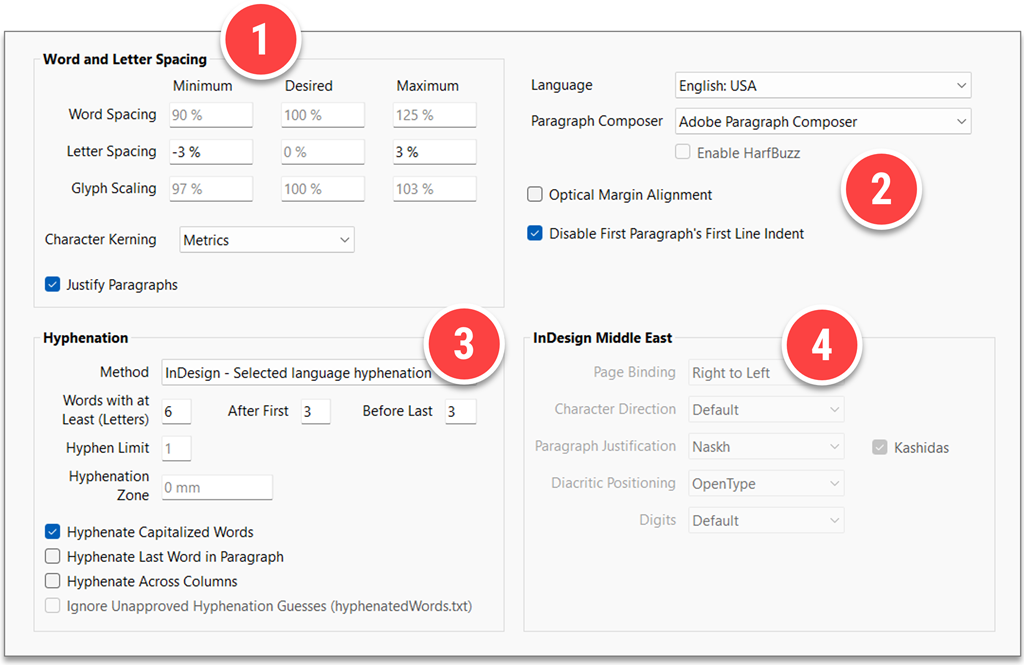Open the Language dropdown showing English: USA
1024x665 pixels.
823,86
